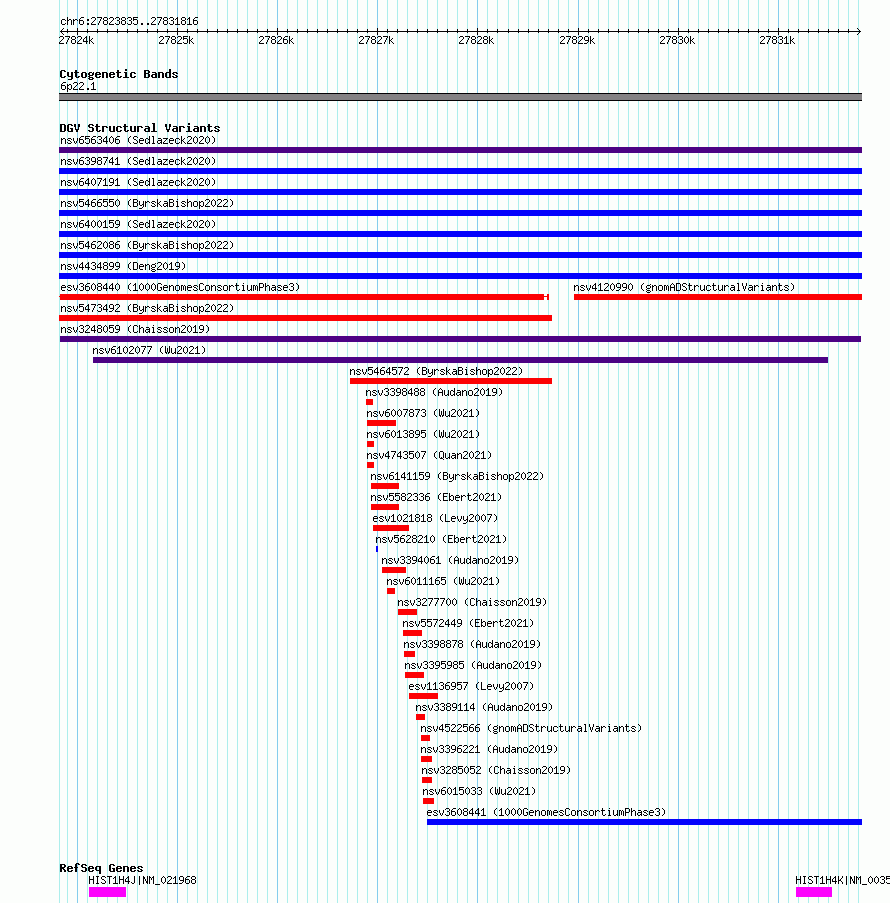This screenshot has height=903, width=890.
Task: Select esv1021818 (Levy2007) label
Action: (435, 519)
